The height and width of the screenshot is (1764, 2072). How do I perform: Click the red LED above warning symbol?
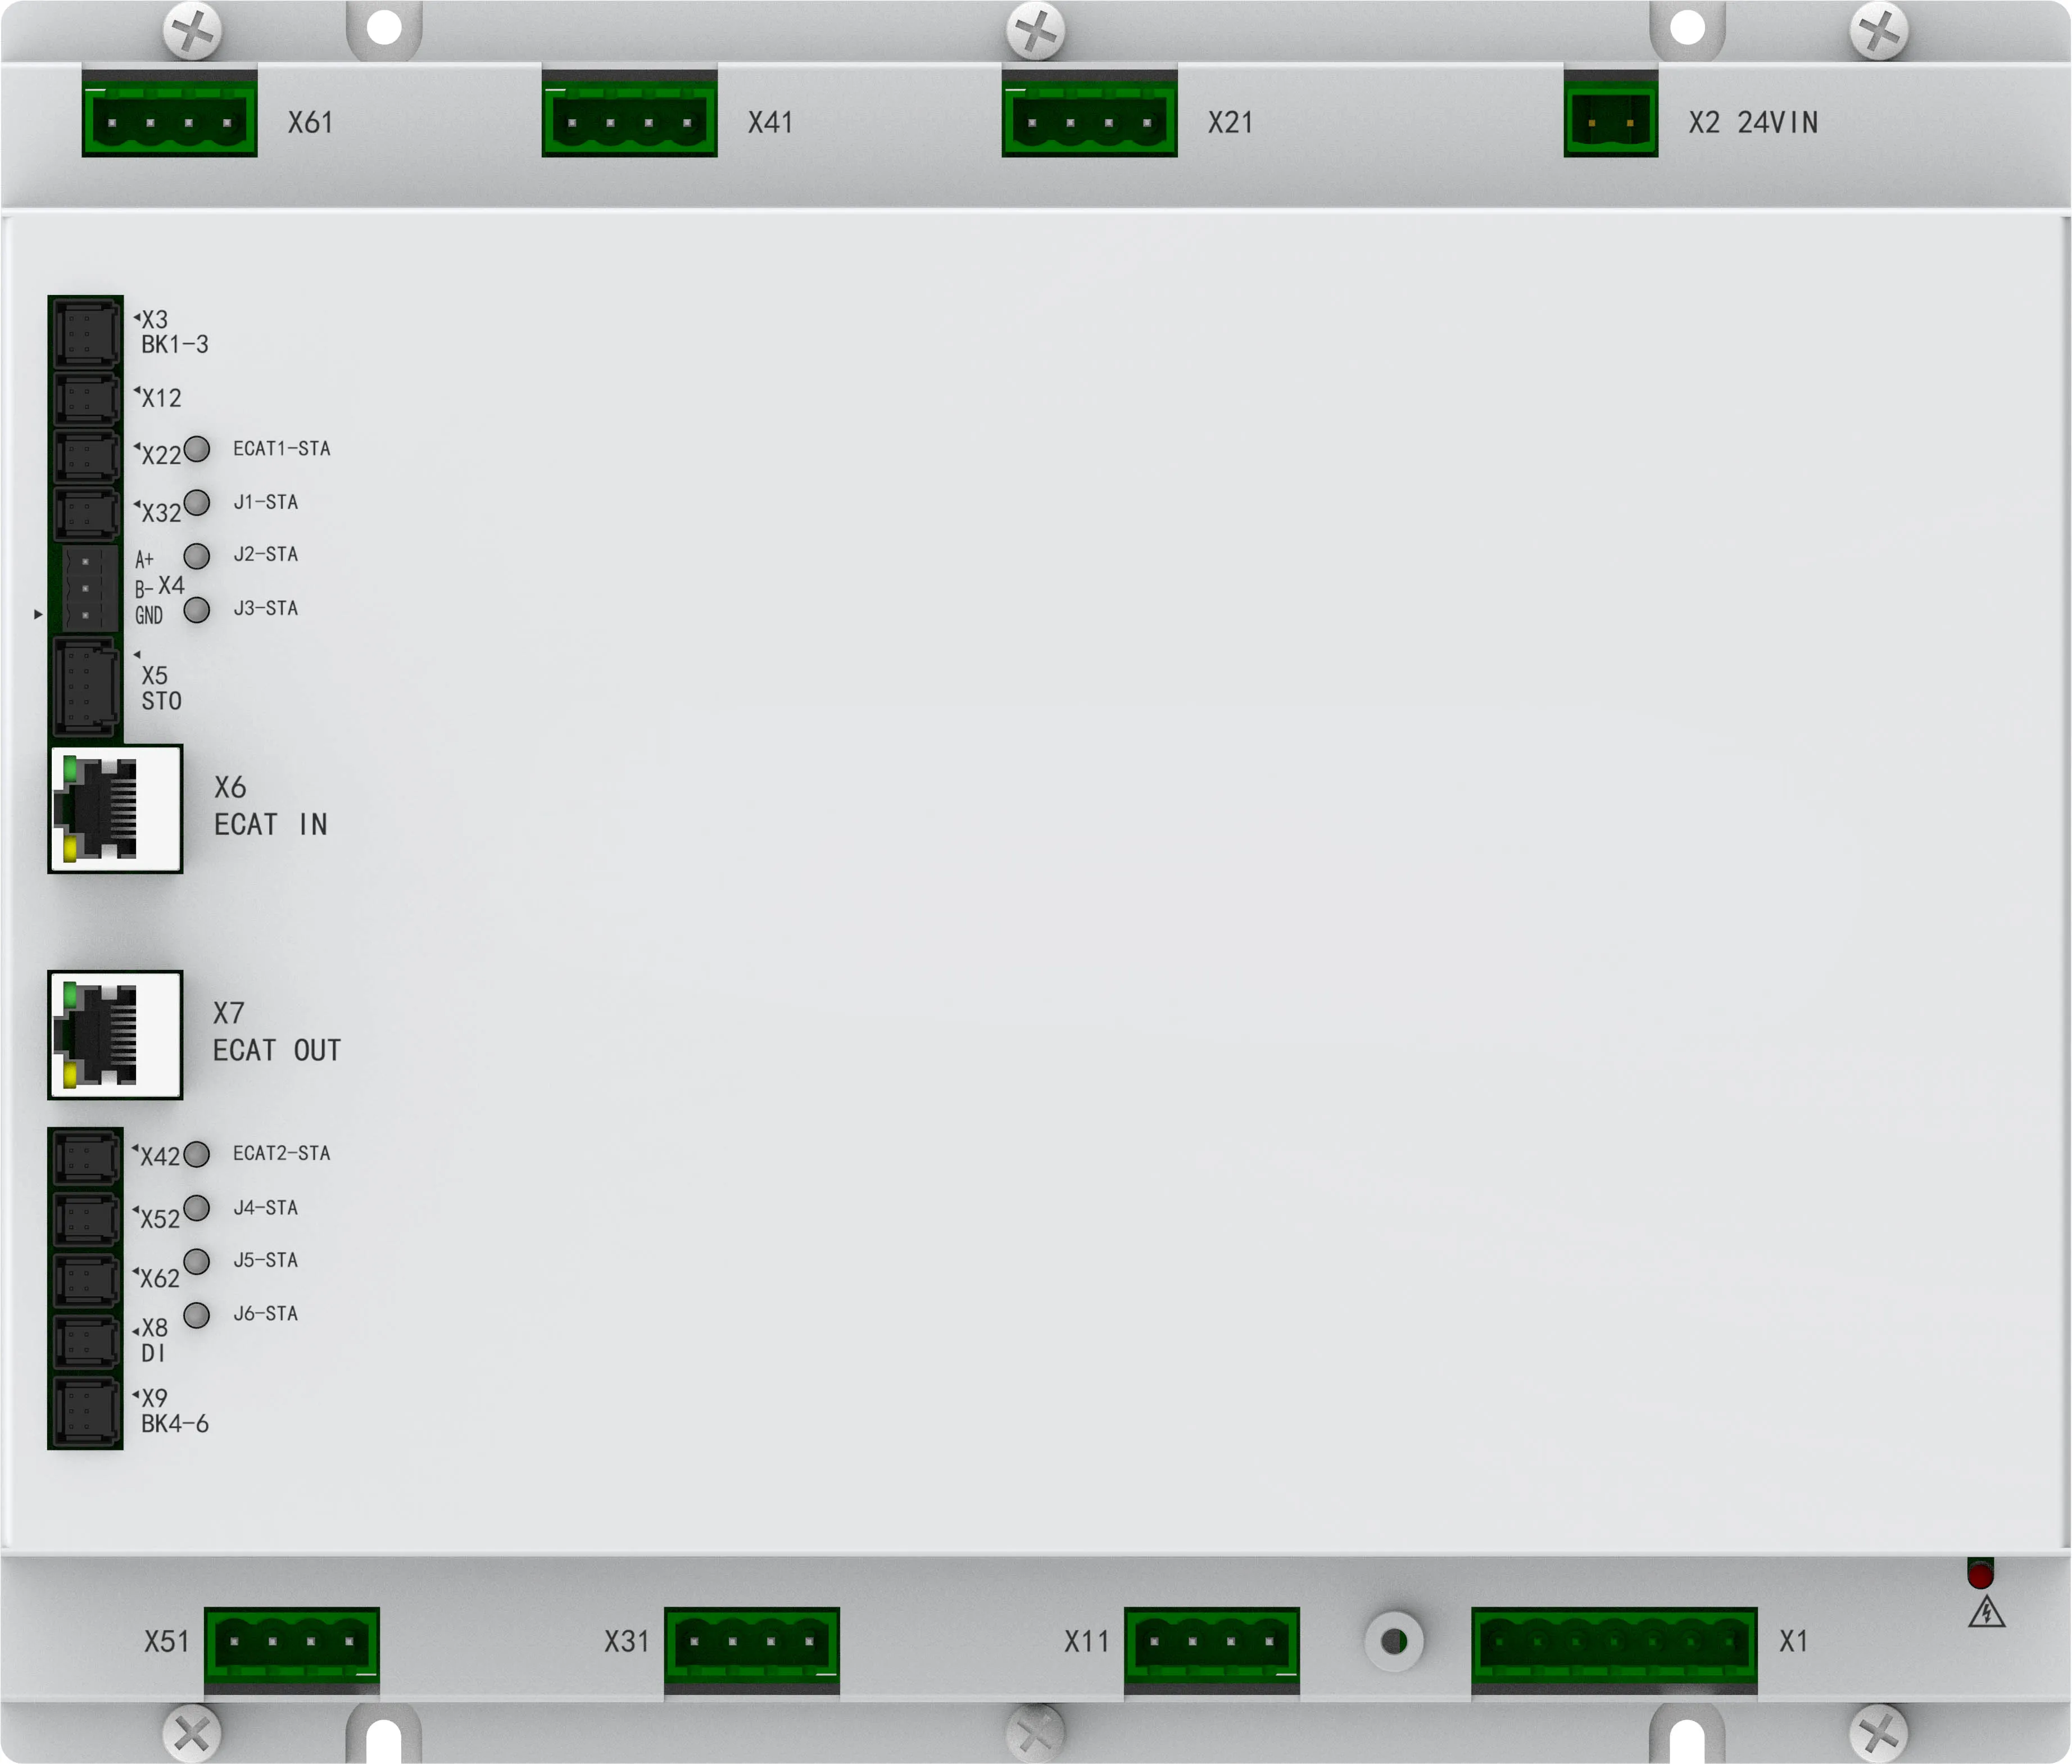point(1980,1575)
